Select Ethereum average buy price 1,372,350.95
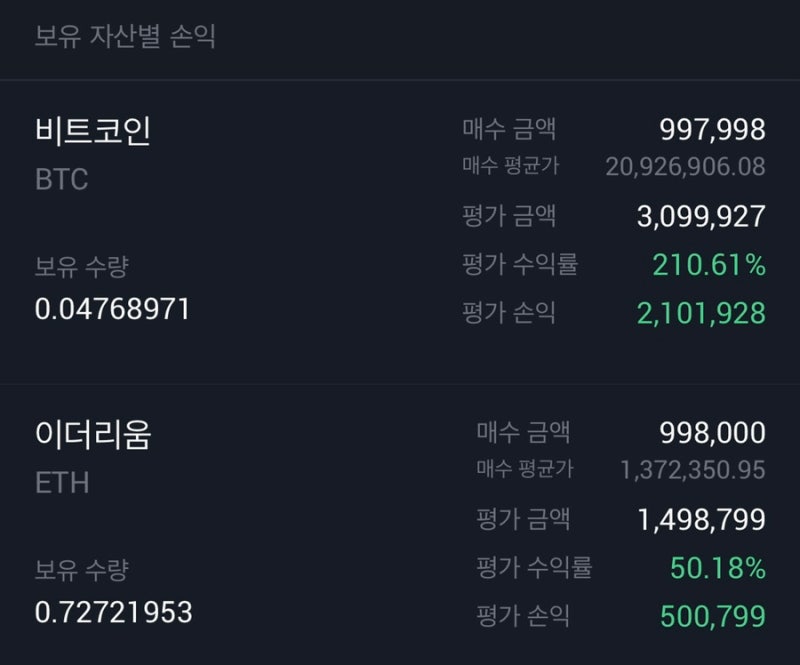 [692, 470]
